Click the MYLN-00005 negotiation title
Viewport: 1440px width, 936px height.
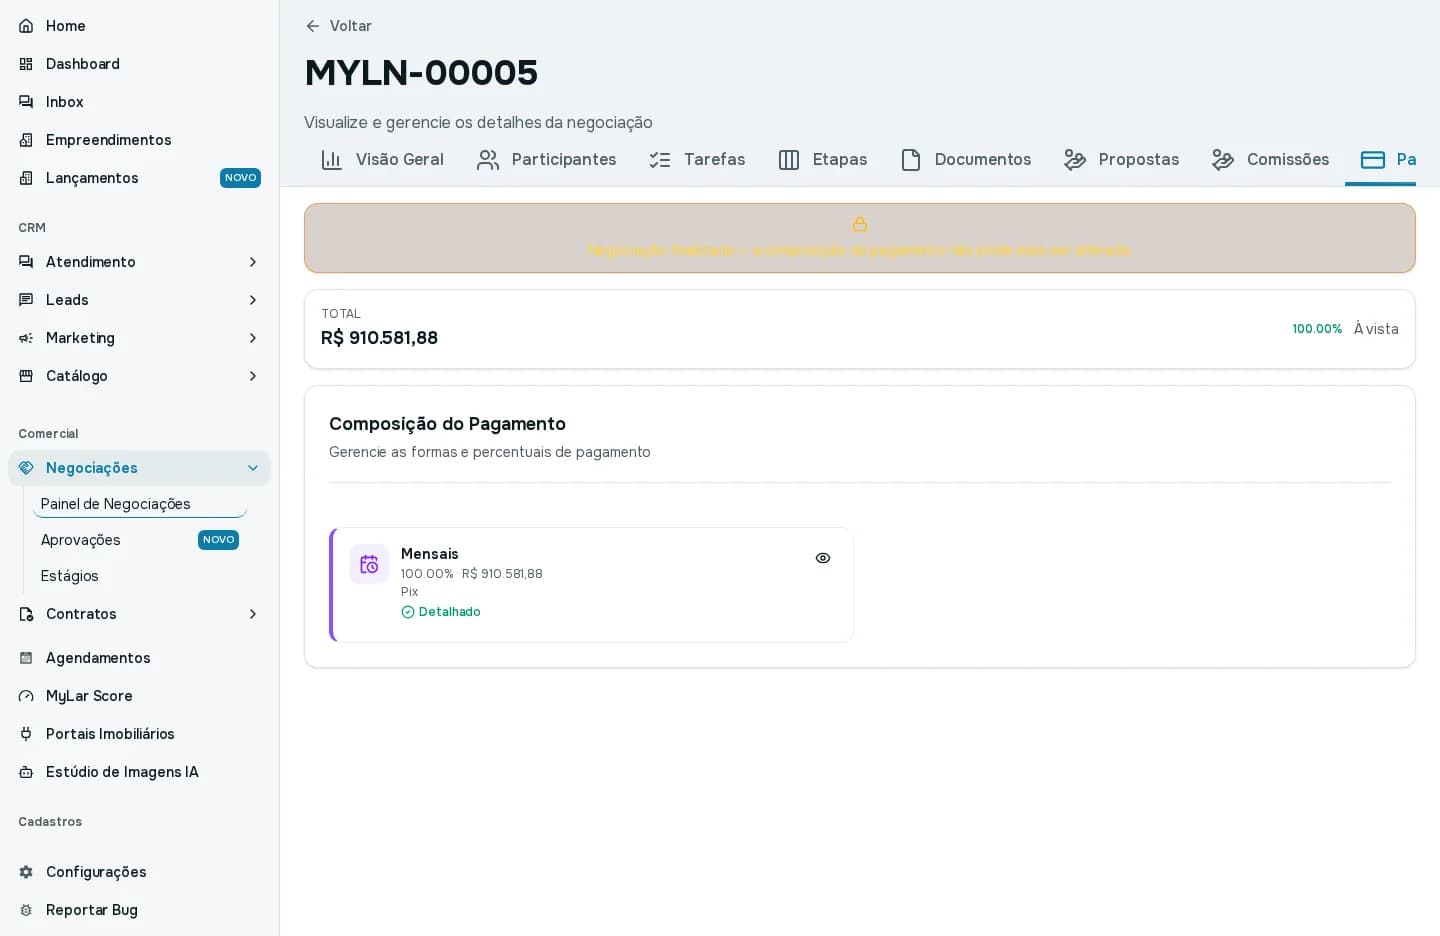coord(421,72)
